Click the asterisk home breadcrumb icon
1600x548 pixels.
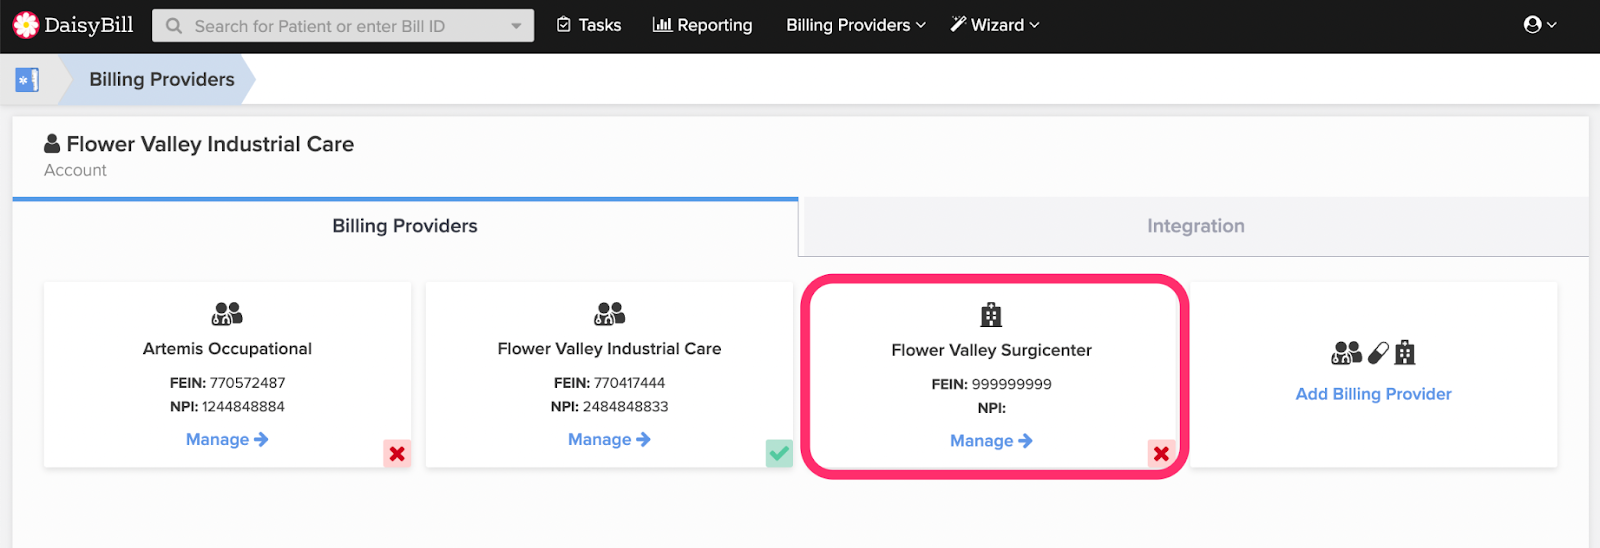point(27,80)
